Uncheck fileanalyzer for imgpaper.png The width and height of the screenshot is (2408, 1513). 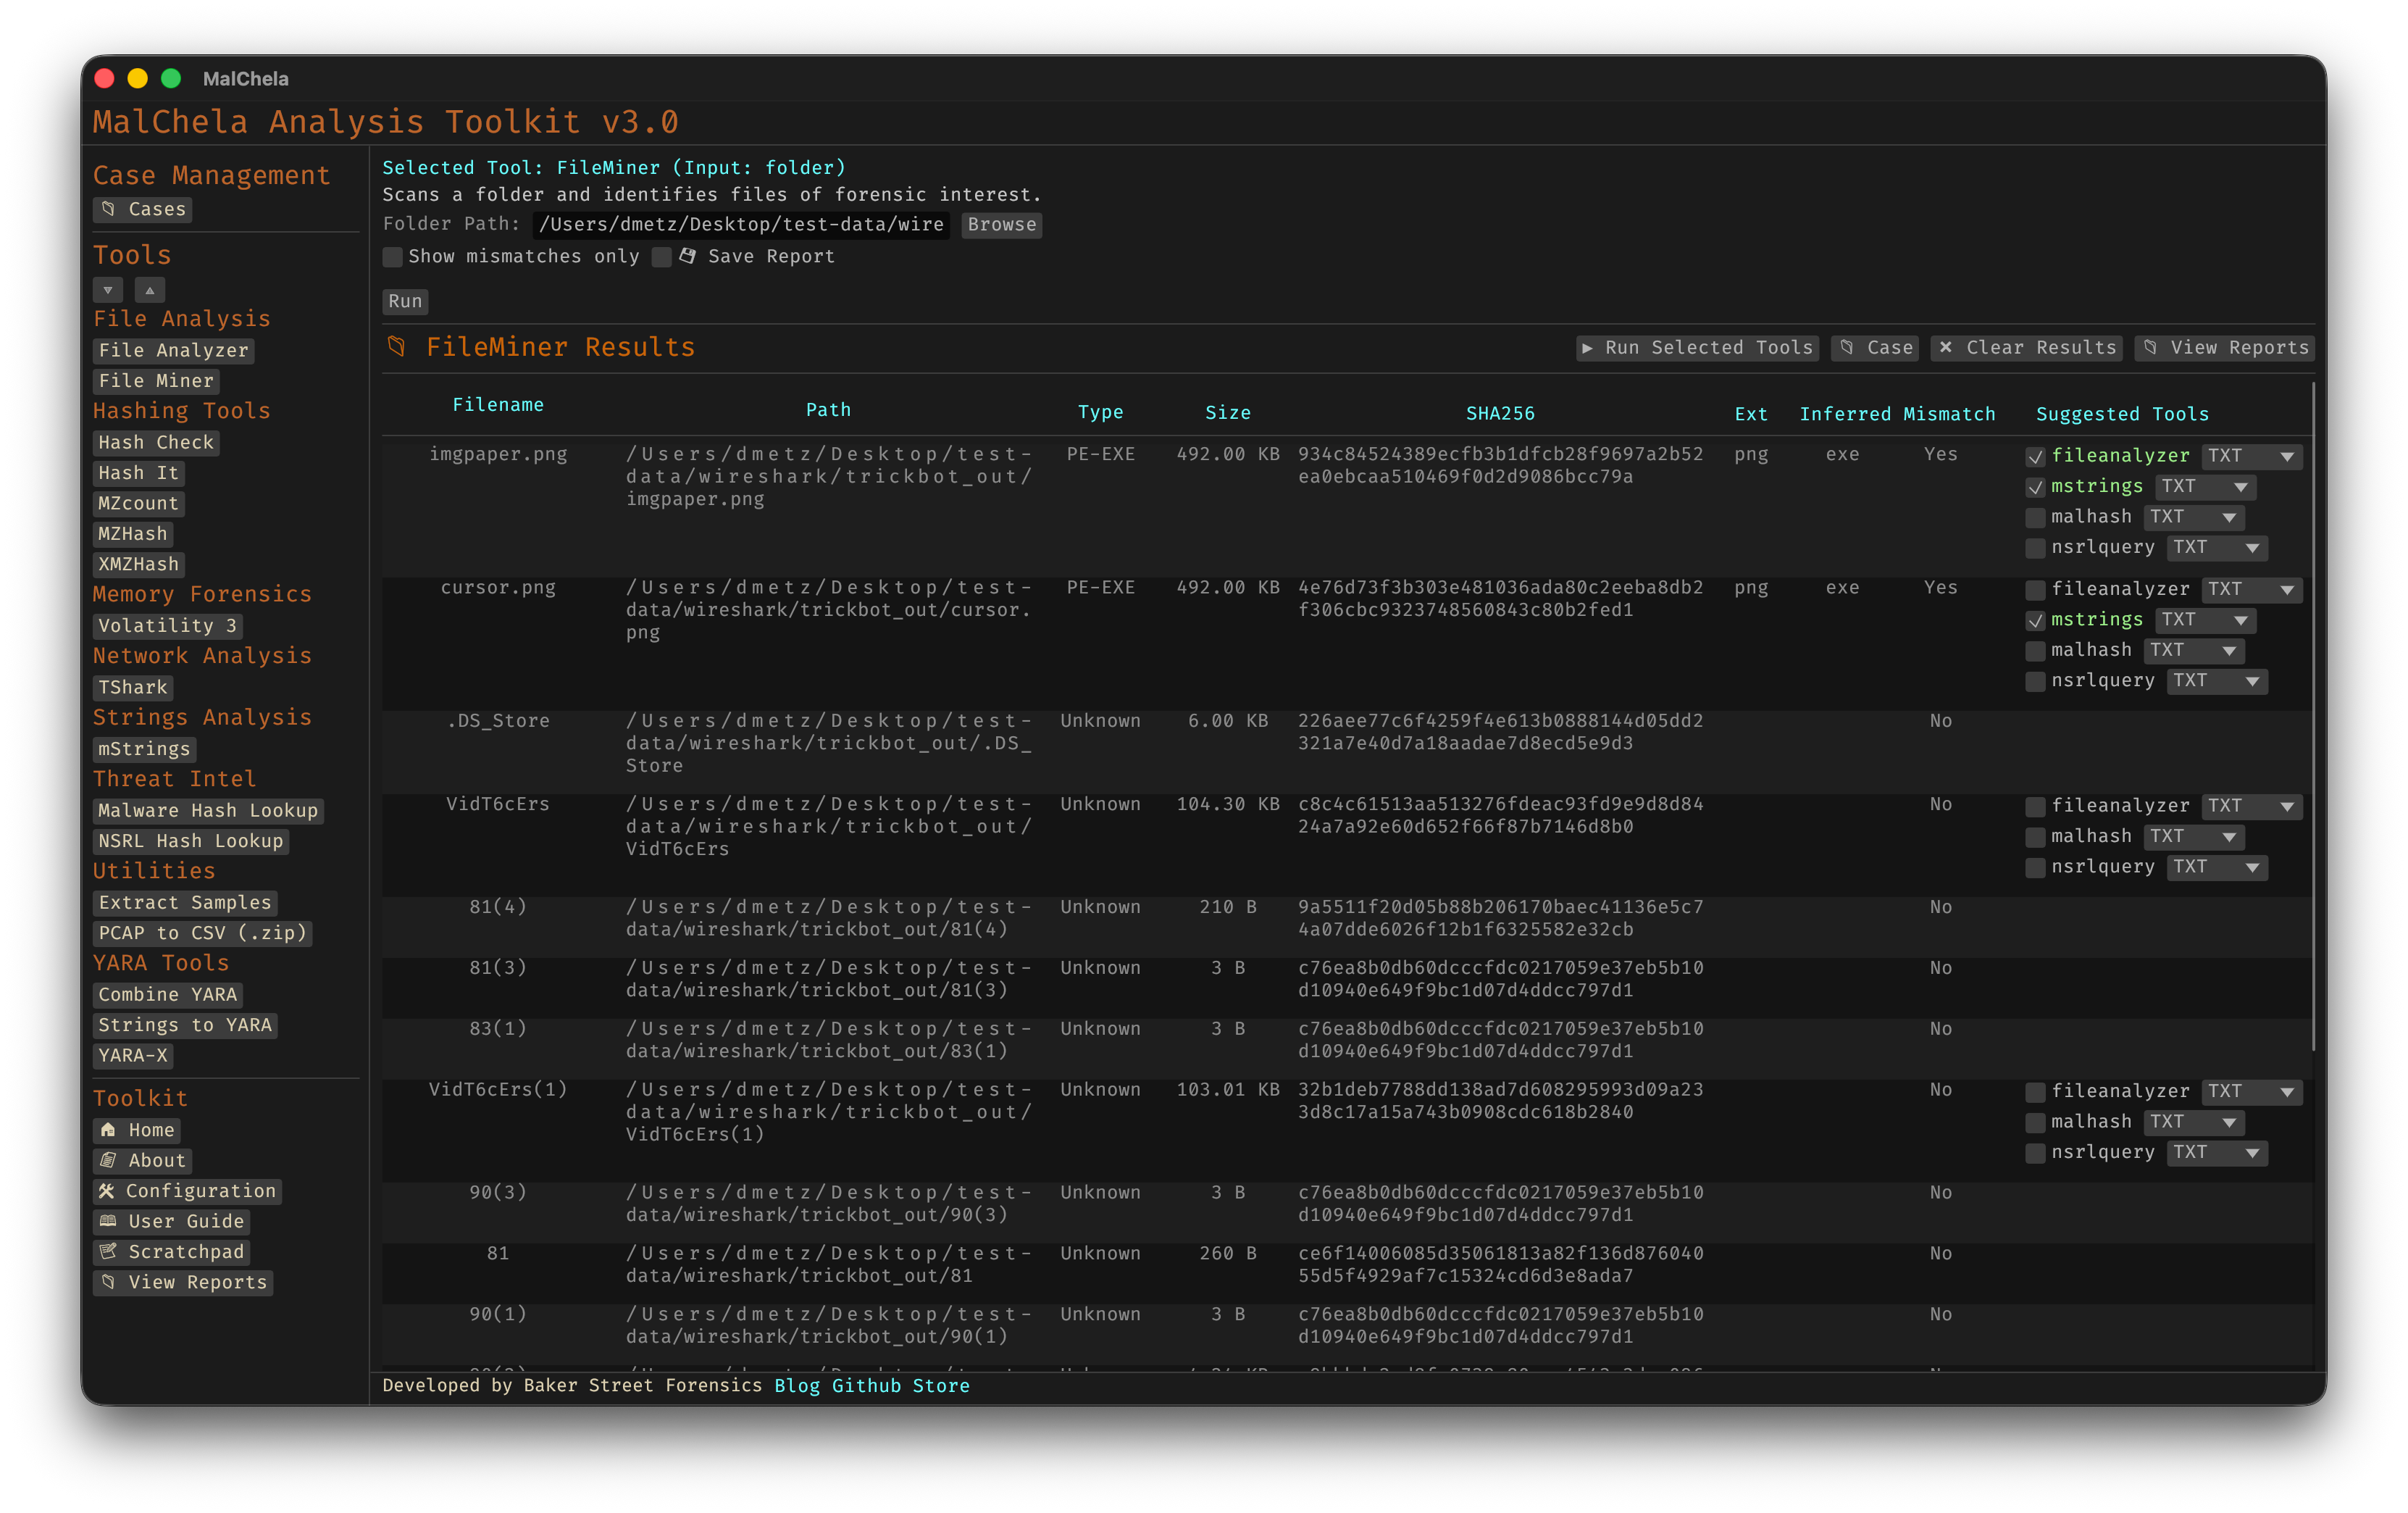click(x=2035, y=456)
